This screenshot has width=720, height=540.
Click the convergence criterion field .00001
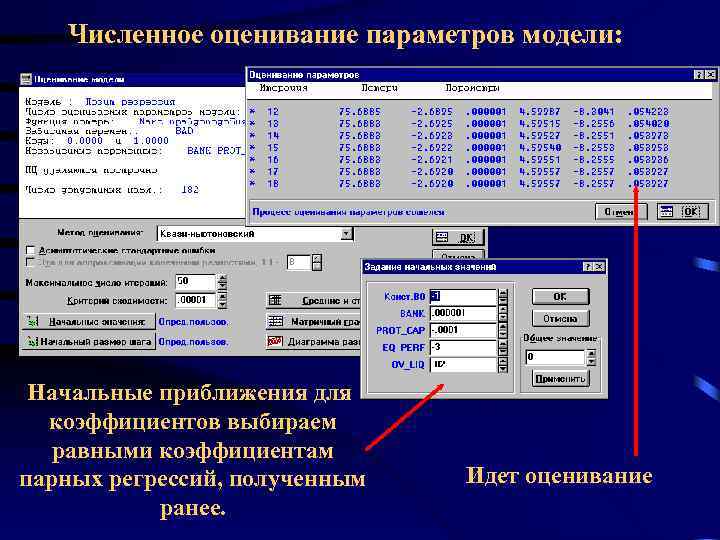[x=195, y=301]
